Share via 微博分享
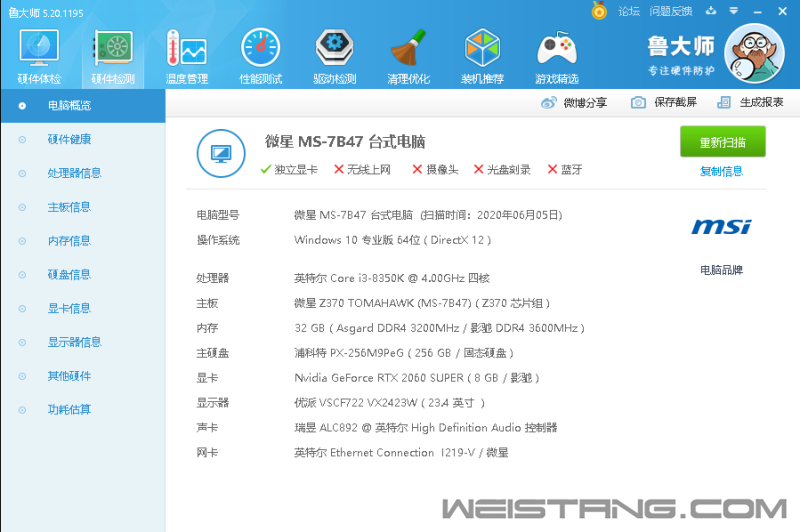This screenshot has height=532, width=800. coord(574,102)
